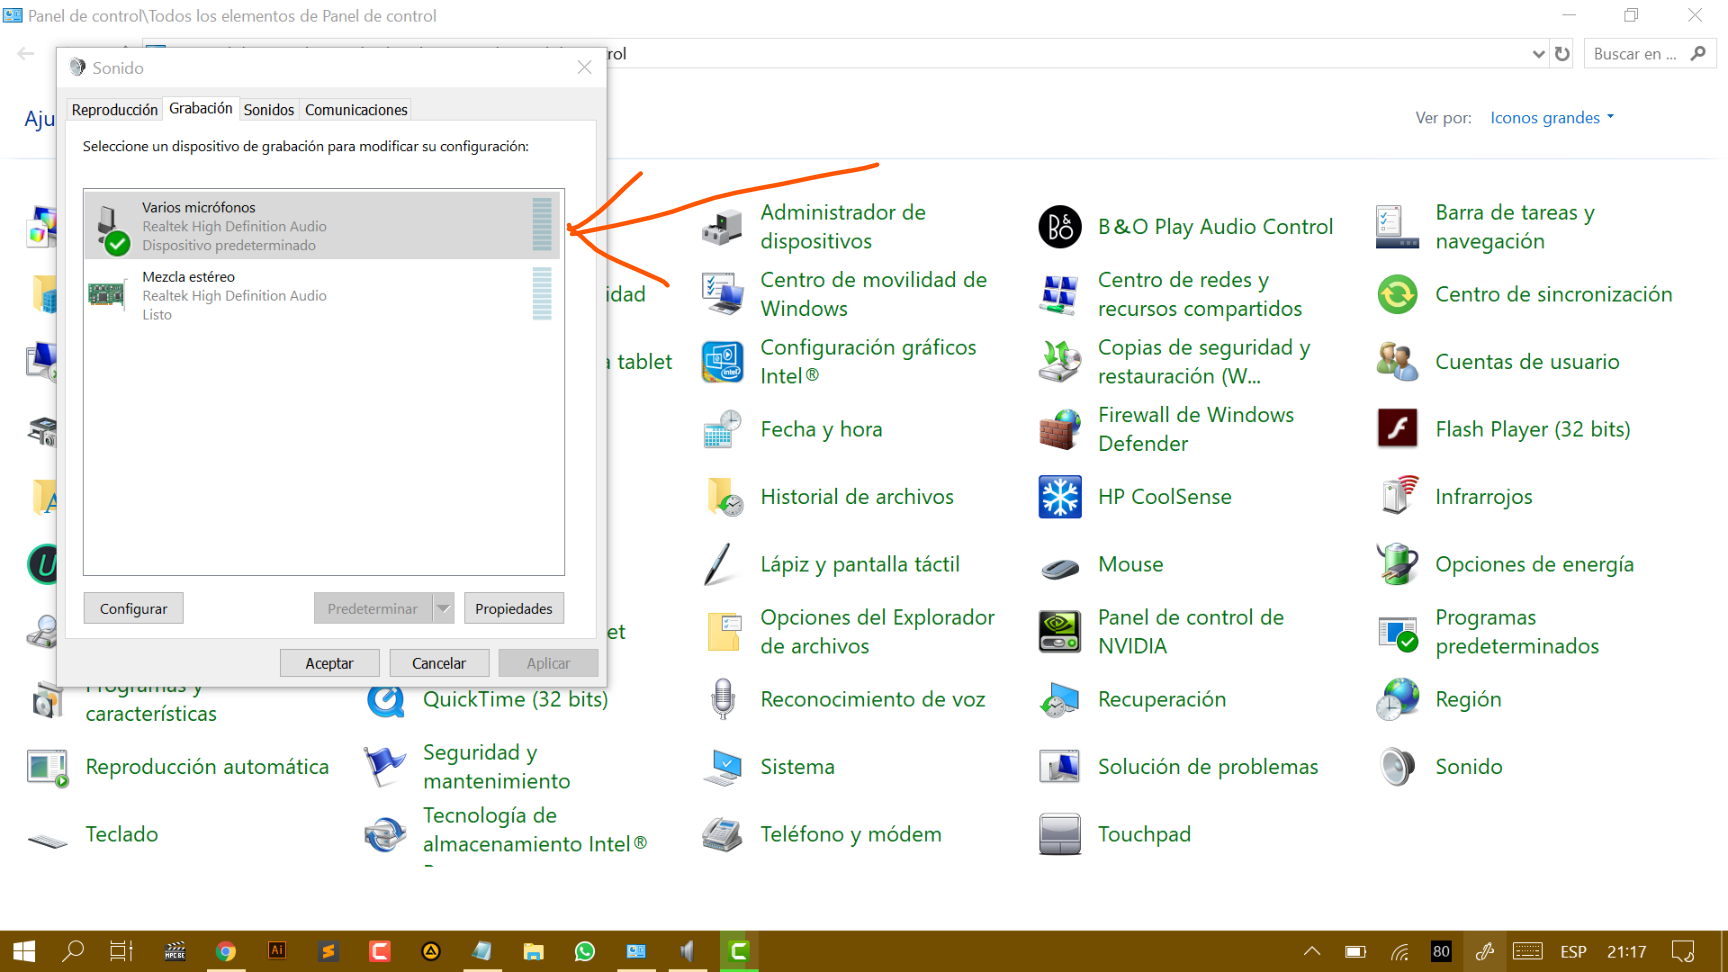Screen dimensions: 1728x972
Task: Select the Mezcla estéreo recording device
Action: [300, 294]
